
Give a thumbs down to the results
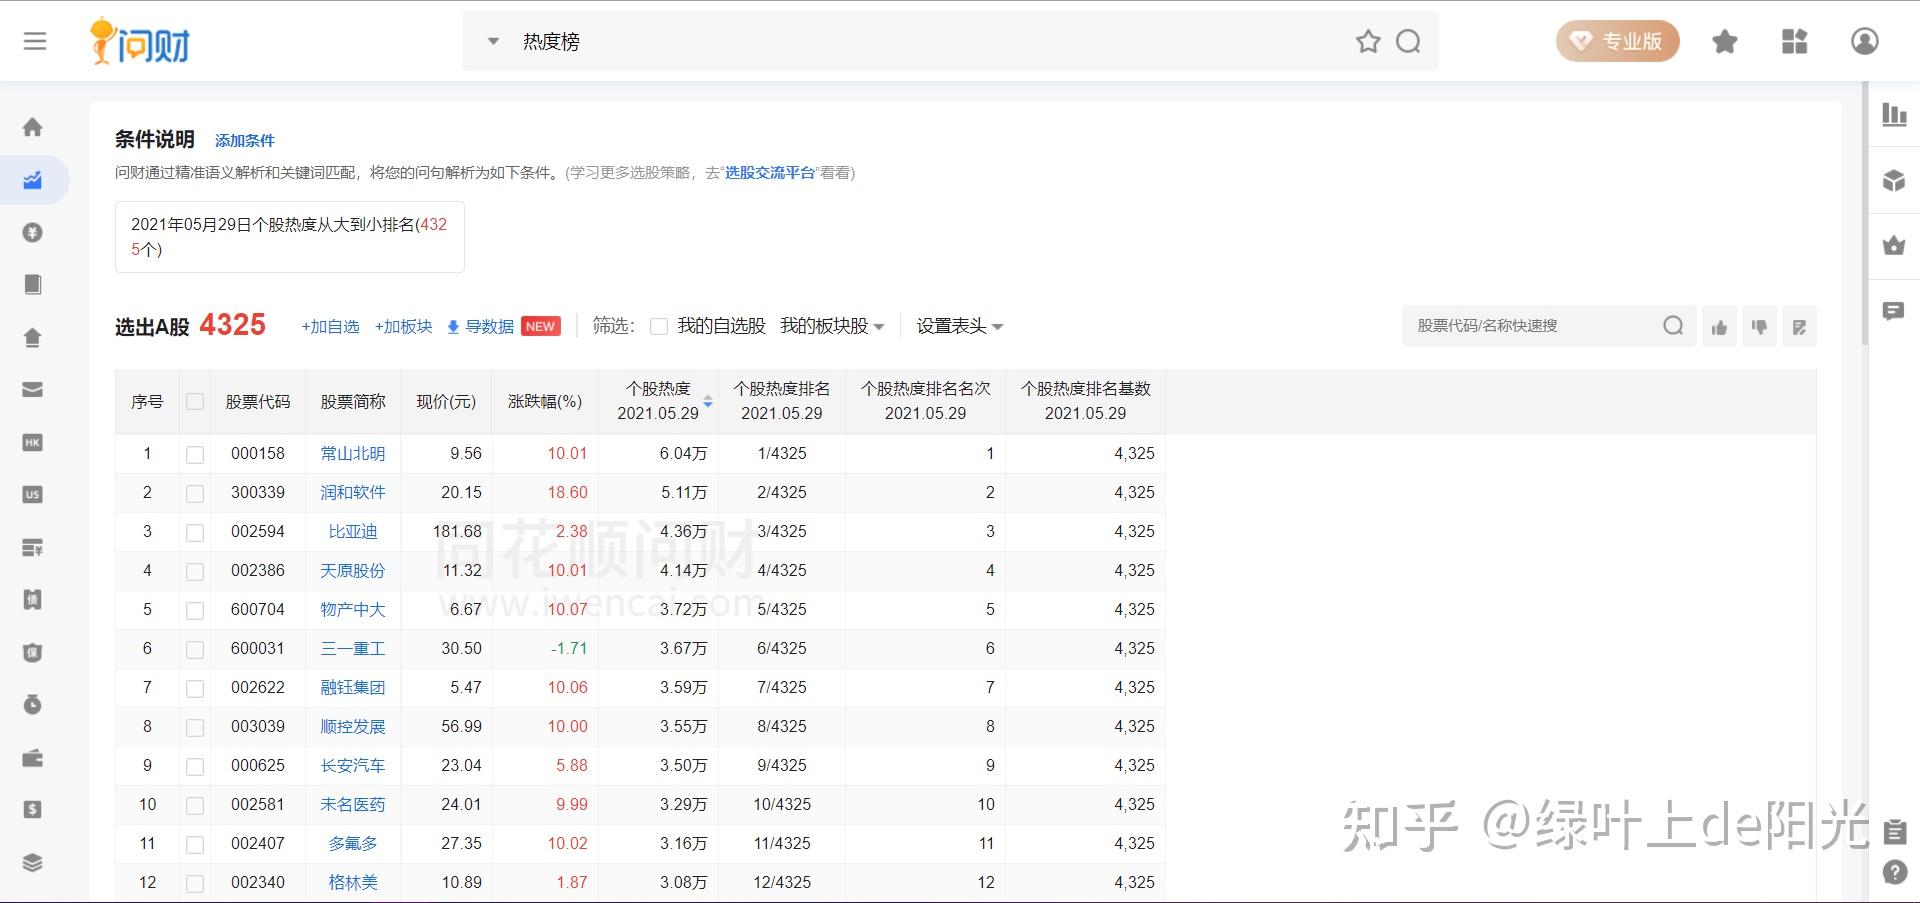click(x=1759, y=327)
